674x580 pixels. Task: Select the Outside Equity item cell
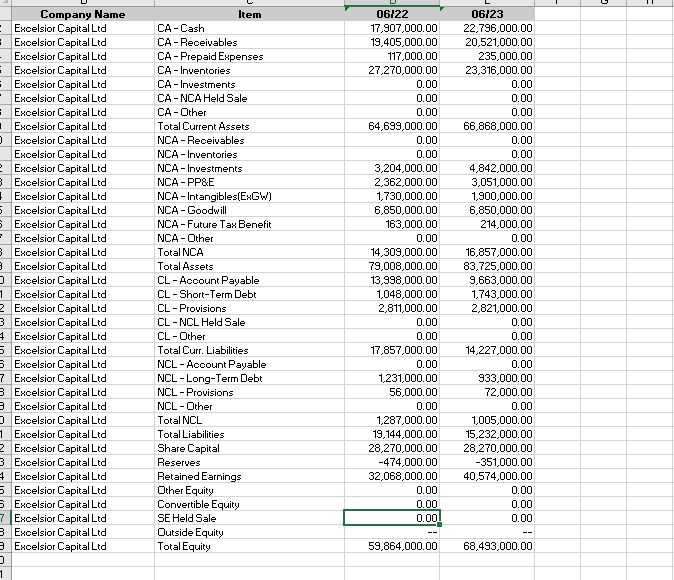click(x=249, y=532)
